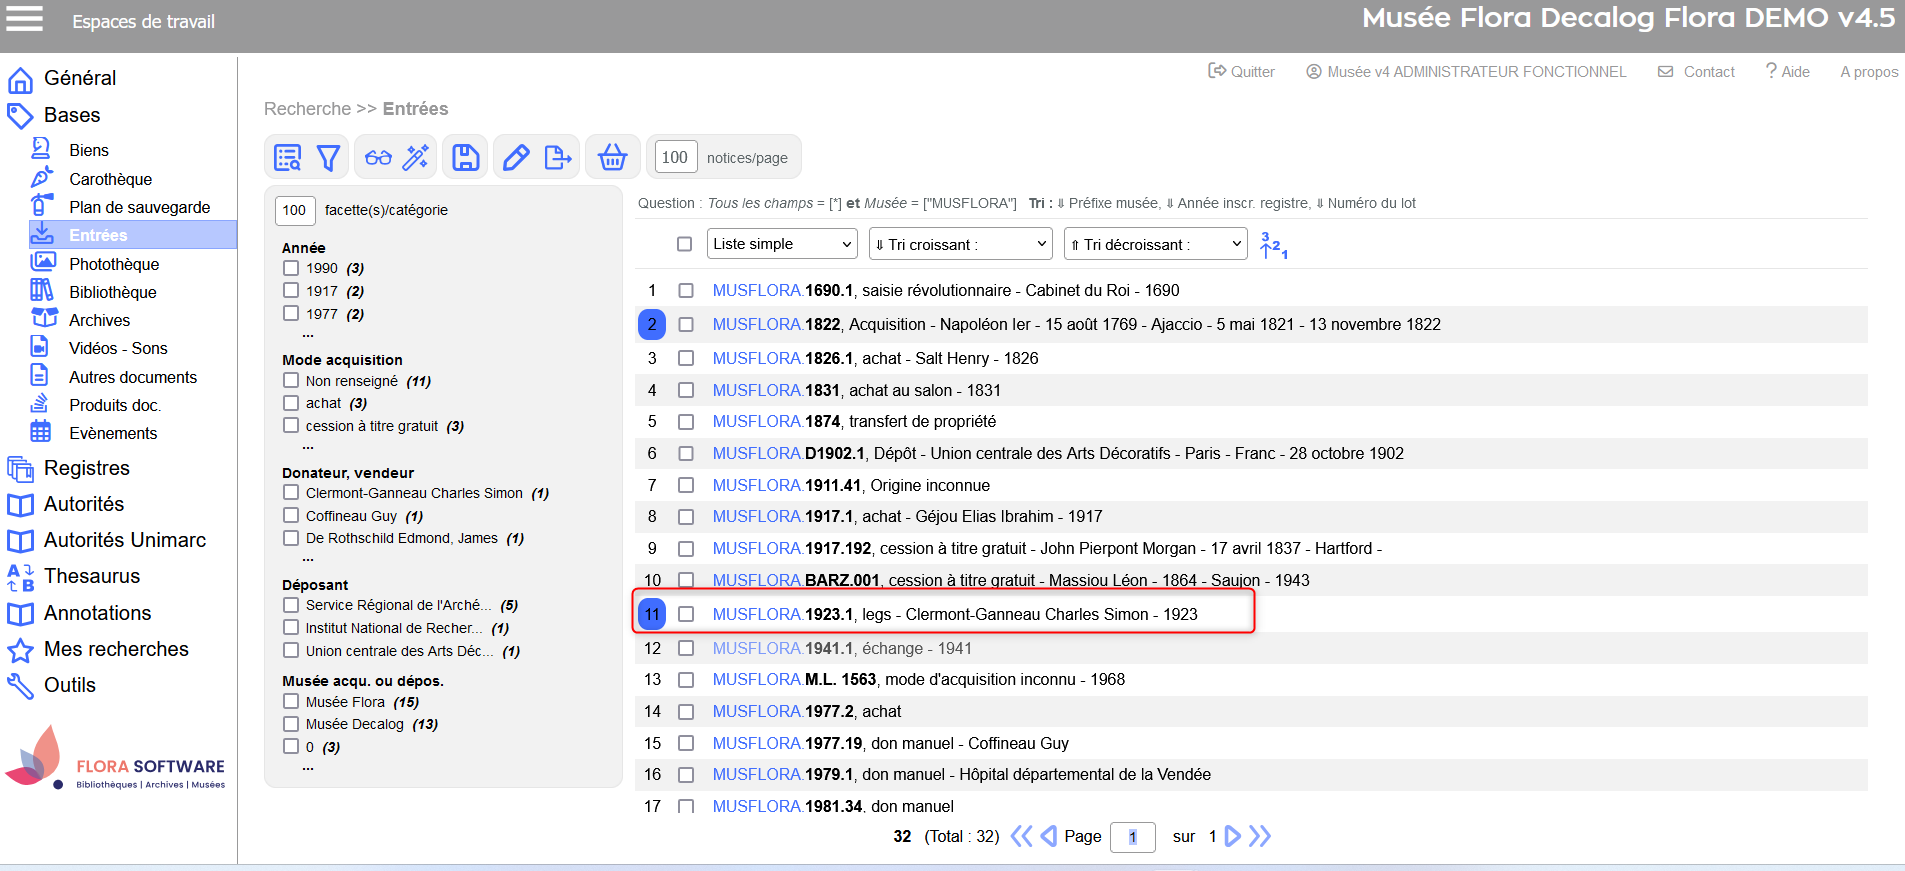1905x871 pixels.
Task: Tick the Musée Decalog facet checkbox
Action: (x=291, y=724)
